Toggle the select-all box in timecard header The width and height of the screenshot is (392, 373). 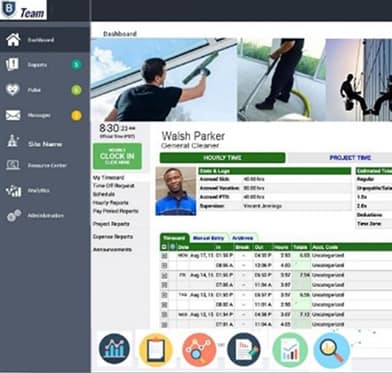click(164, 247)
